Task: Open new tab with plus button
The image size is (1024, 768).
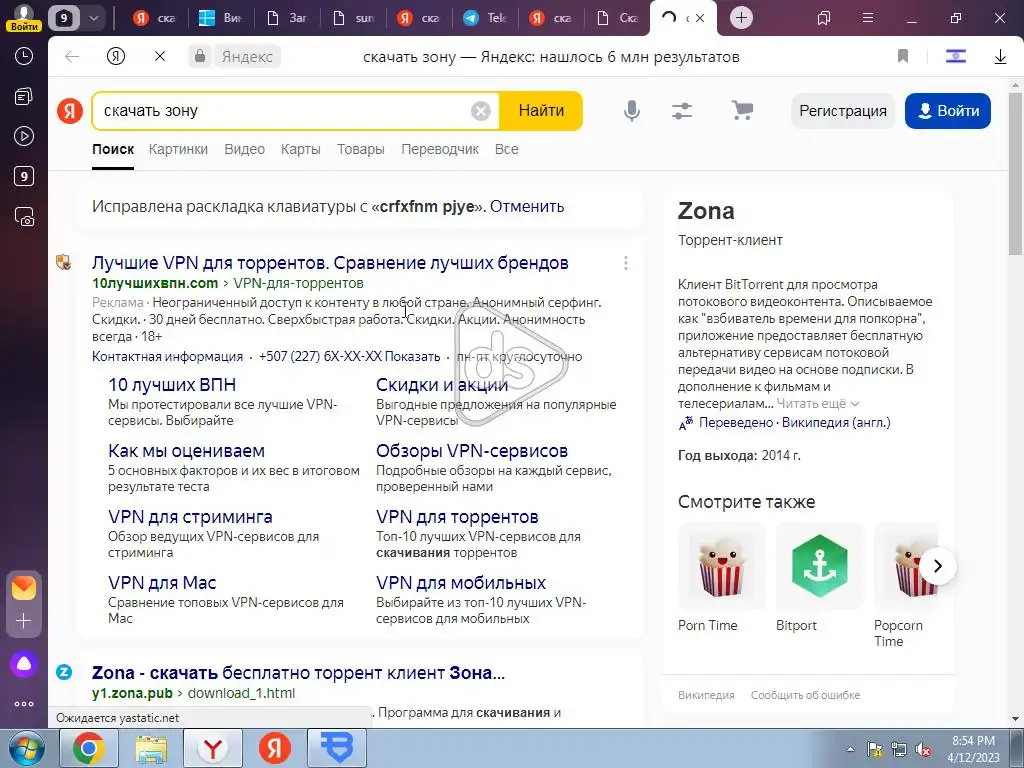Action: [x=741, y=18]
